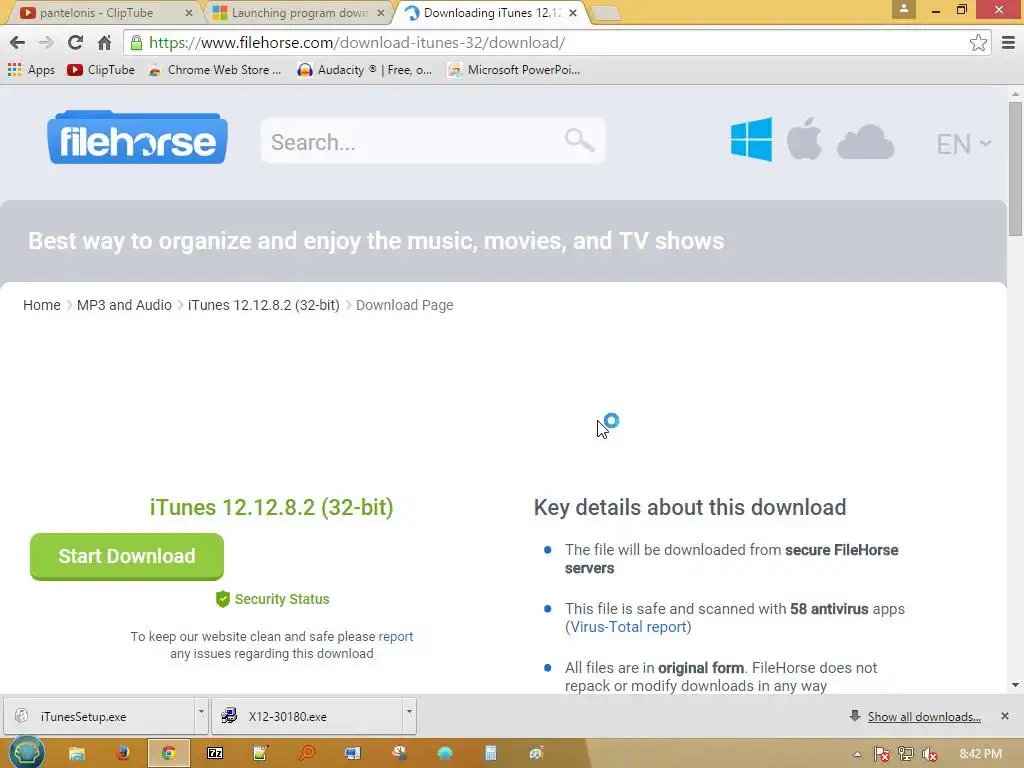Open the Audacity bookmark

pos(364,70)
